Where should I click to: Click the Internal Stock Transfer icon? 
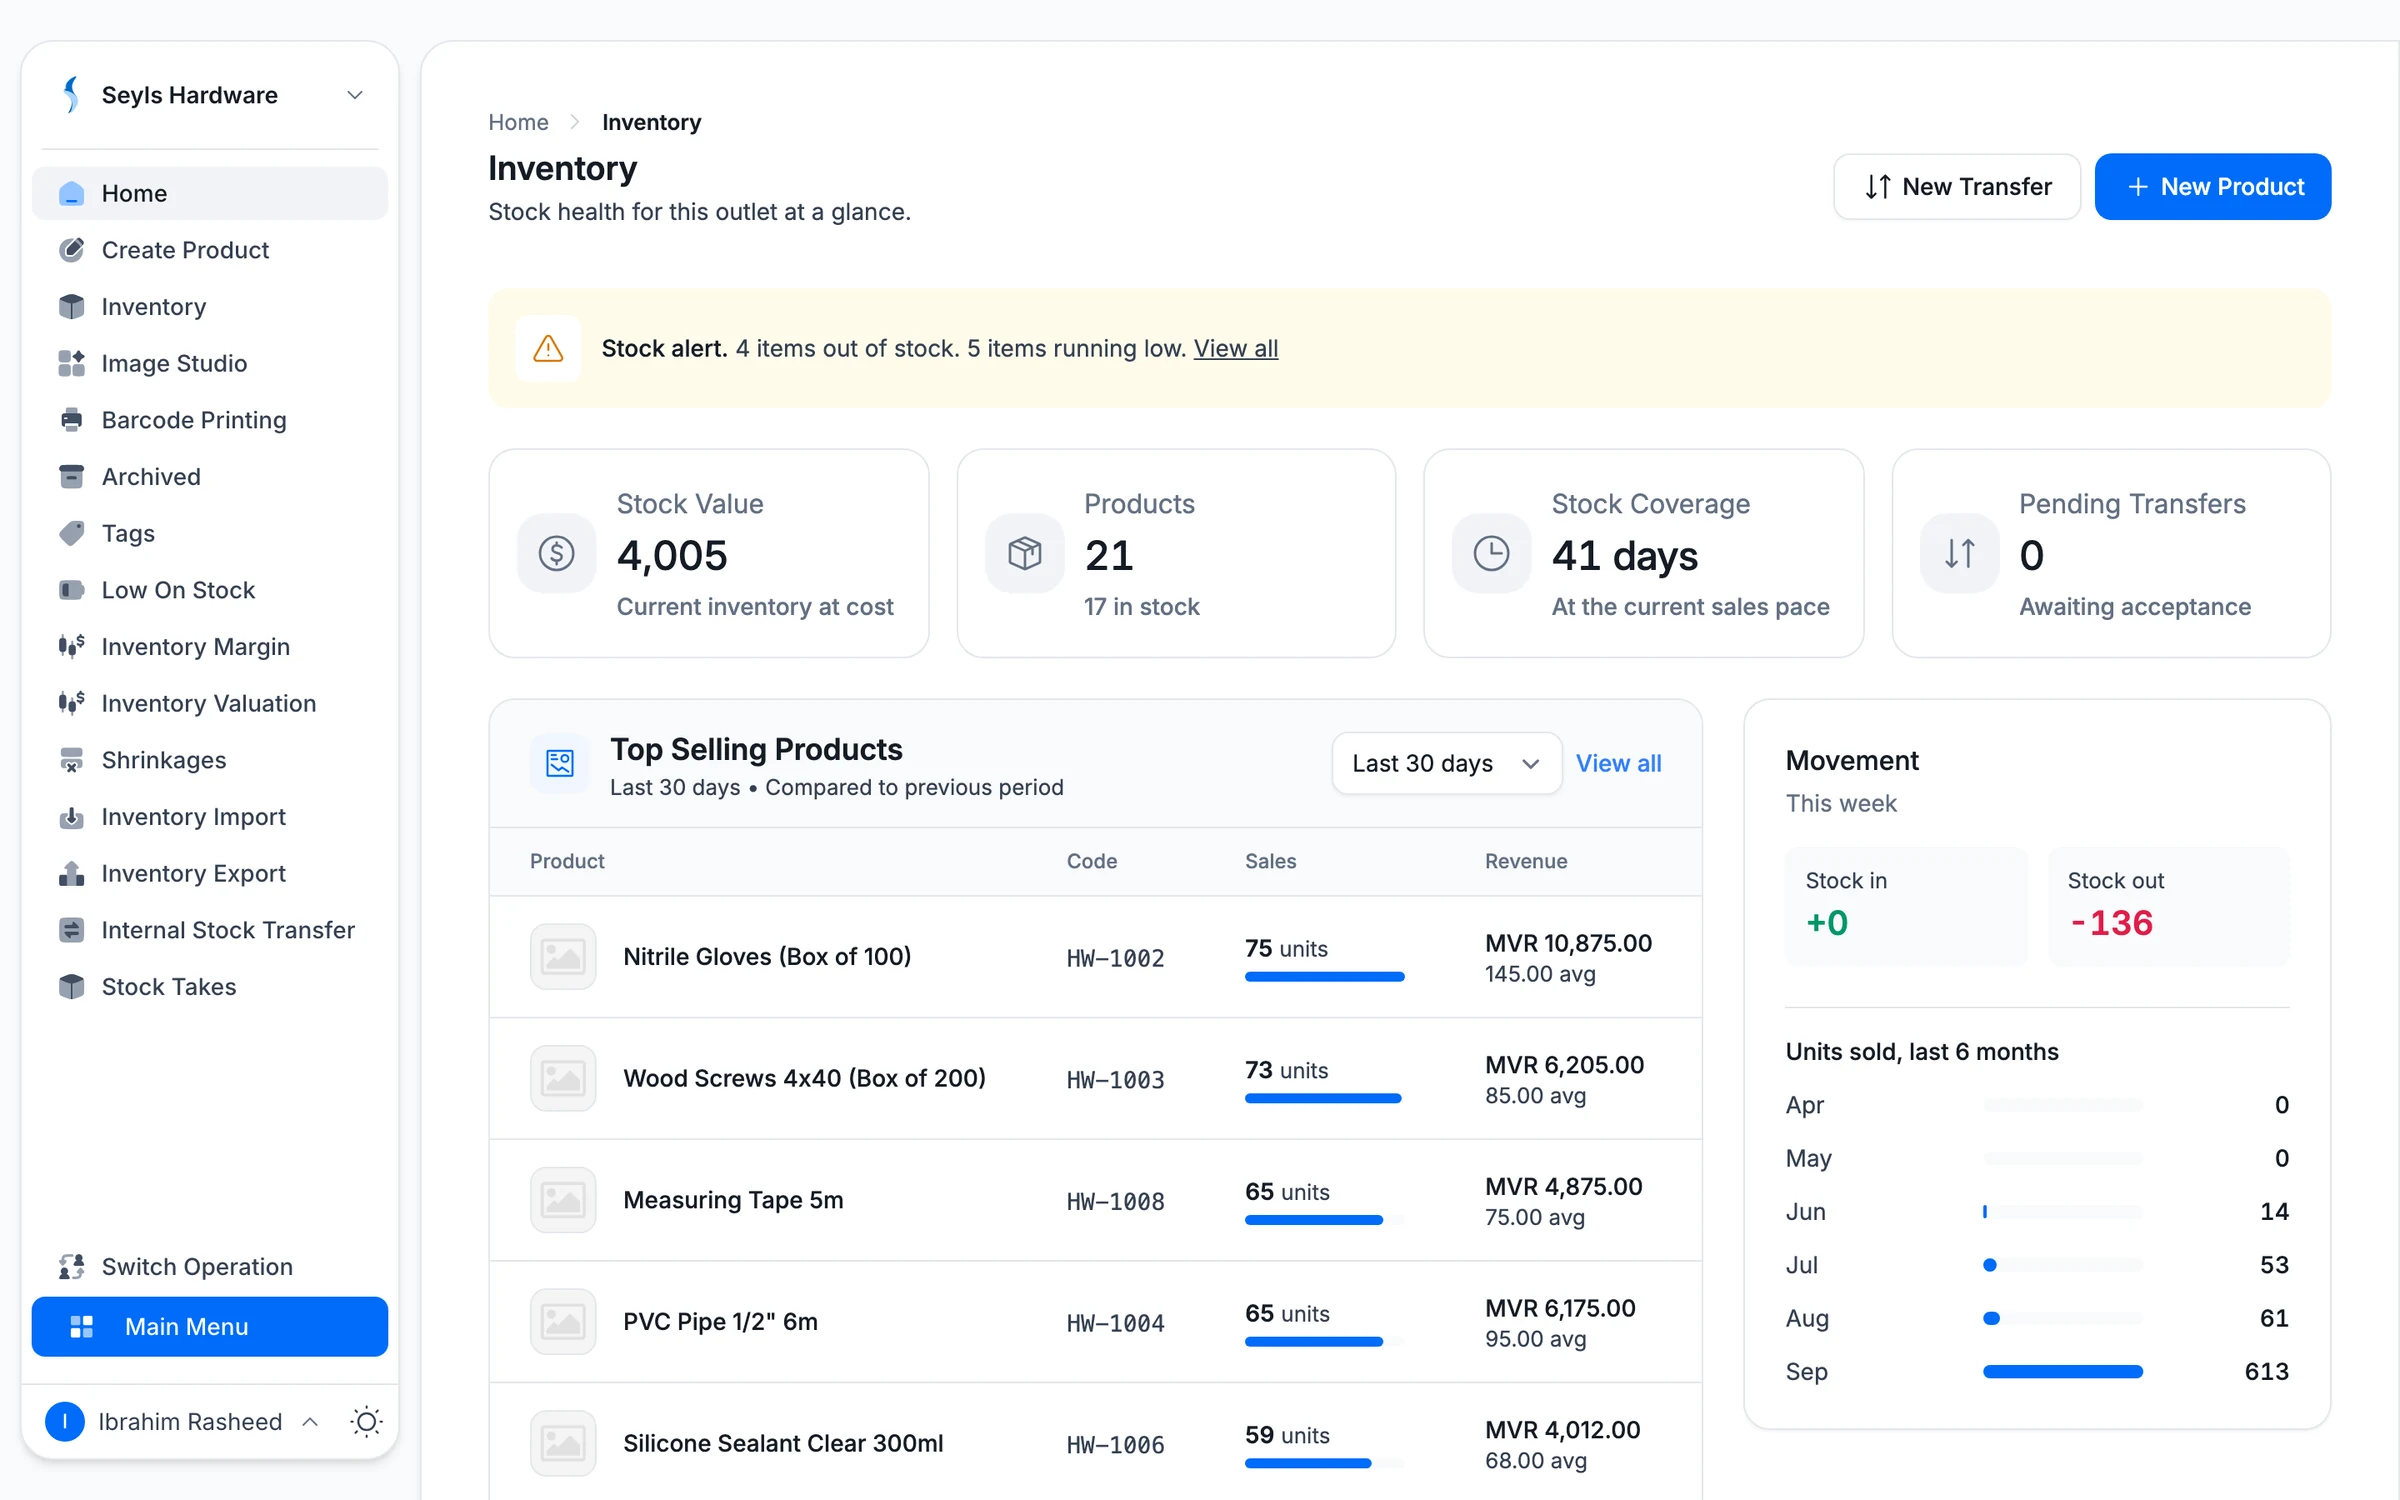pos(71,930)
